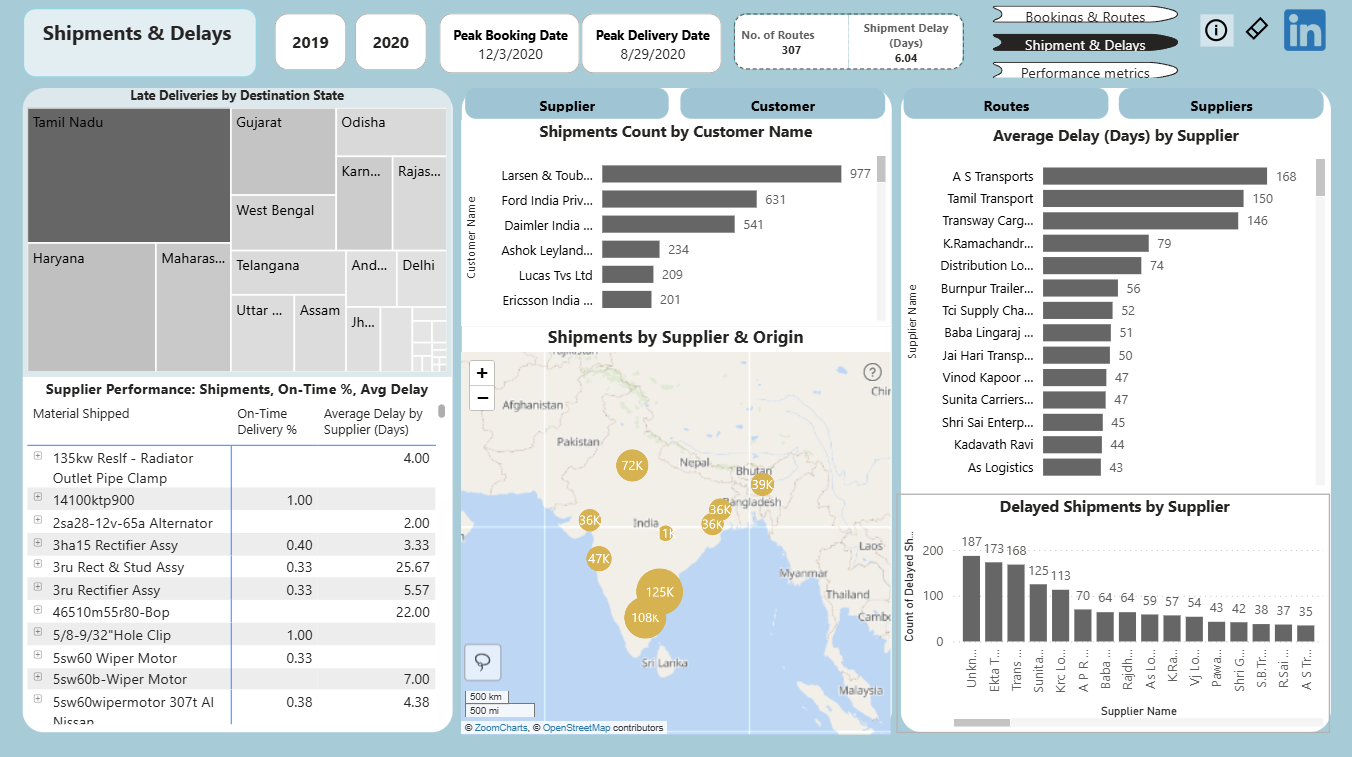Image resolution: width=1352 pixels, height=757 pixels.
Task: Filter the report to year 2019
Action: pyautogui.click(x=310, y=42)
